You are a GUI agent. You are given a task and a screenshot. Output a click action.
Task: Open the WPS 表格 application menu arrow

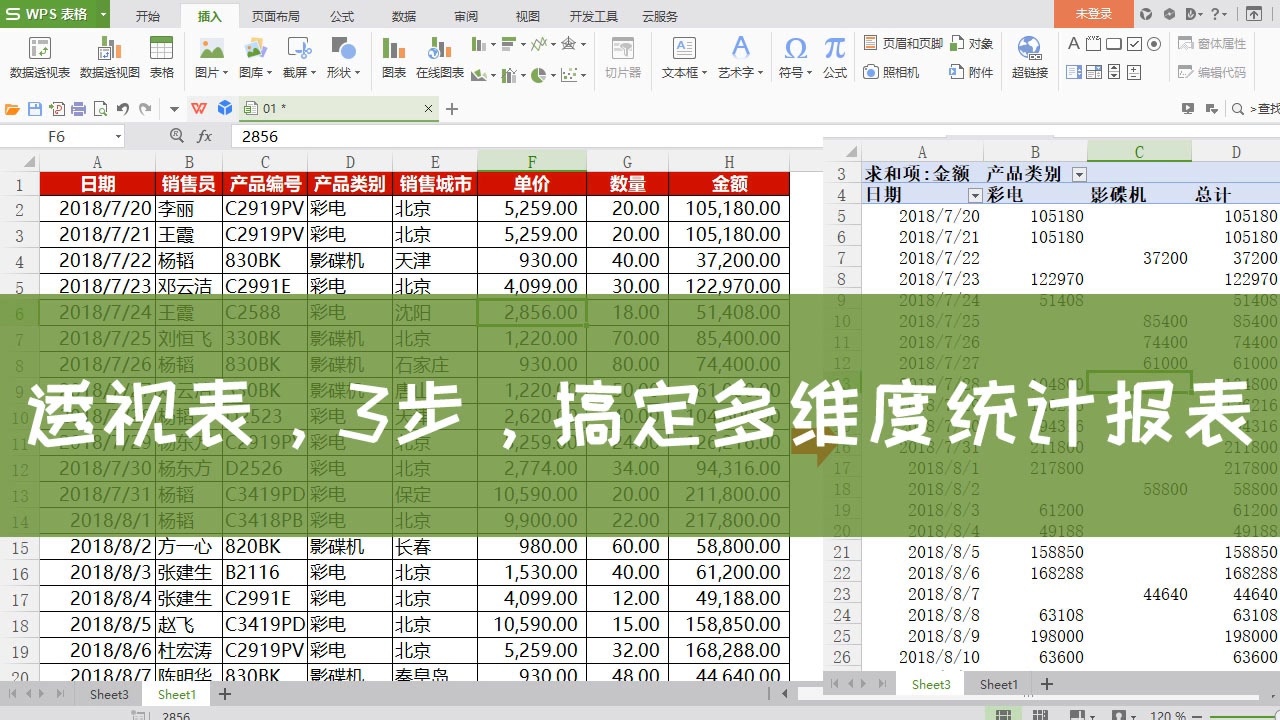(x=104, y=14)
